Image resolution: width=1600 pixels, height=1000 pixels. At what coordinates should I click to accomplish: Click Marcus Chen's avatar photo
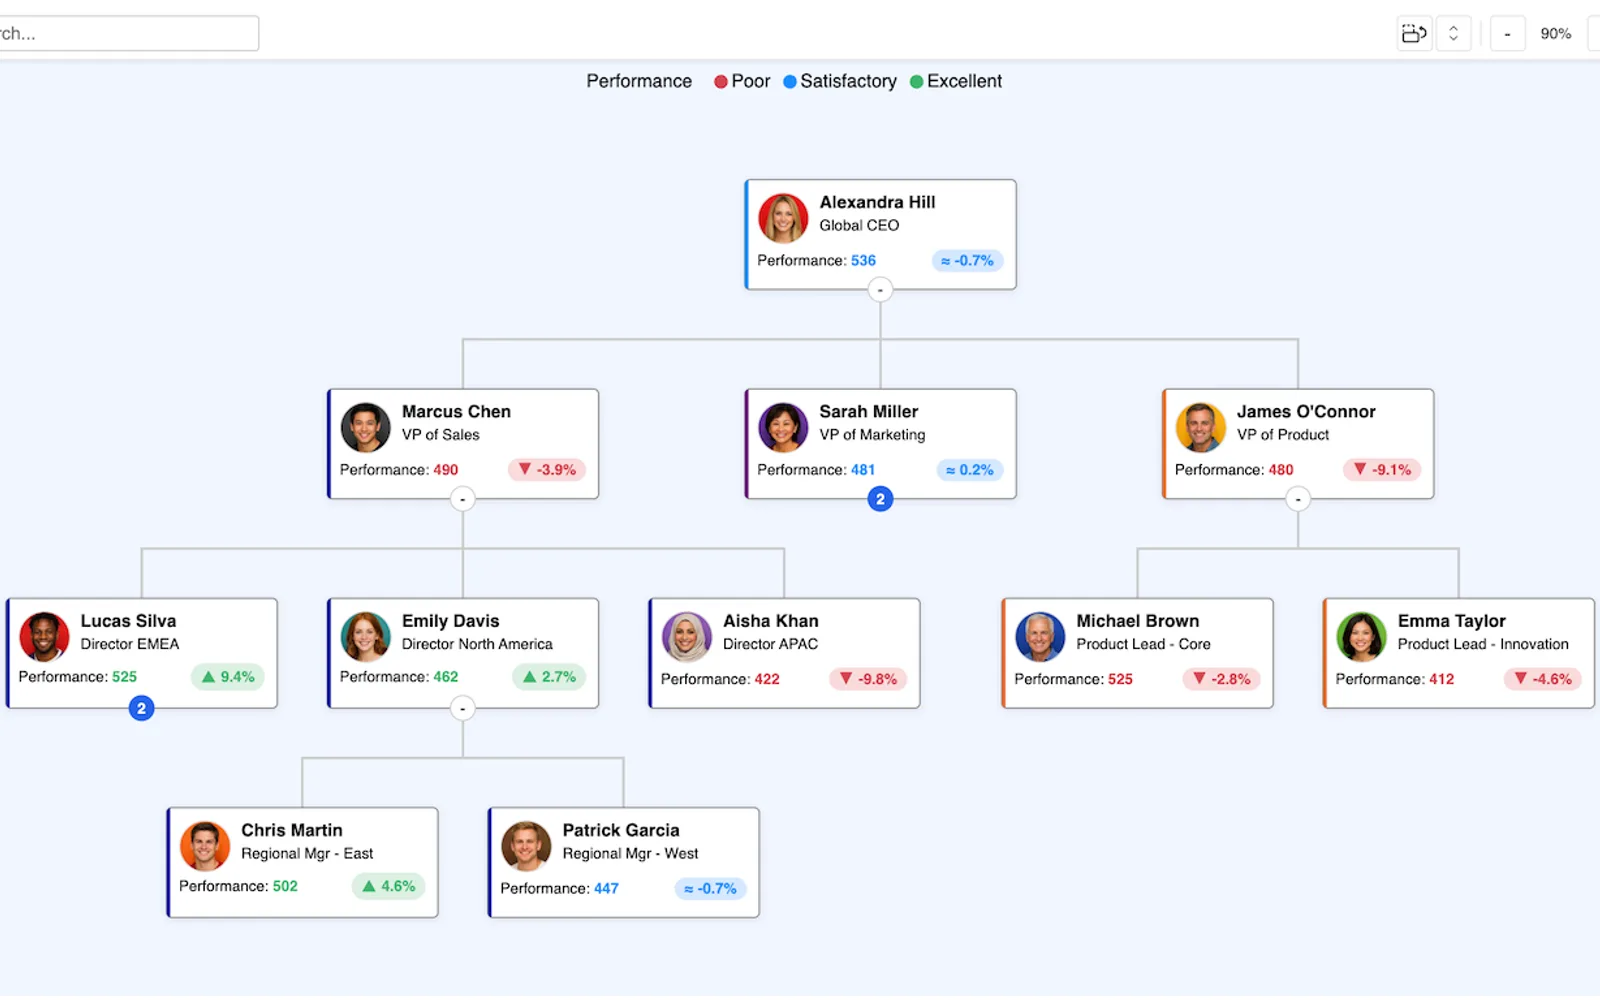click(x=365, y=427)
